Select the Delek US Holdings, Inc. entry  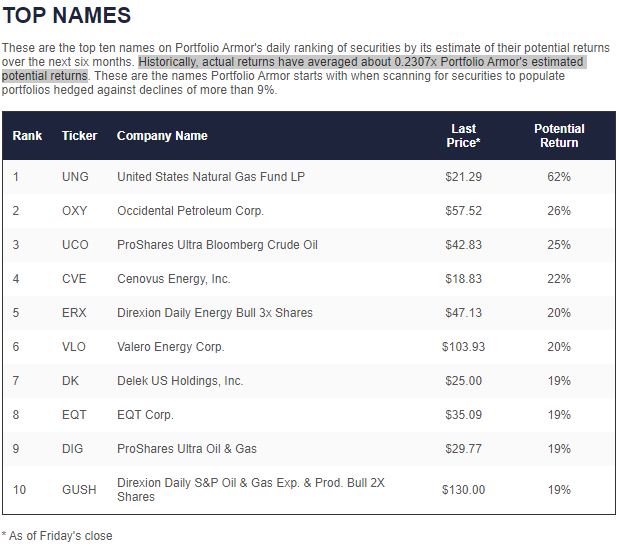pos(180,381)
